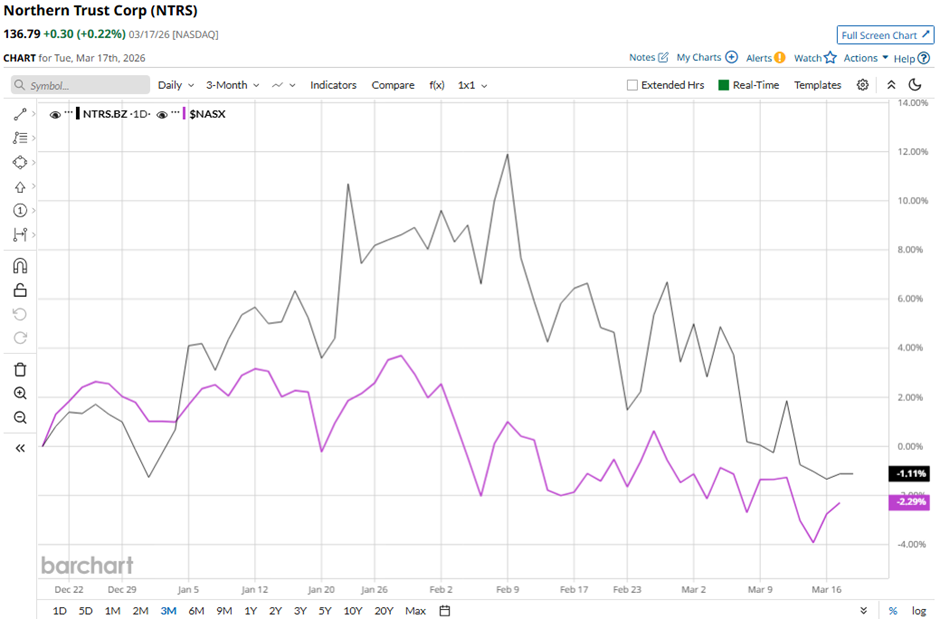This screenshot has height=619, width=940.
Task: Select the 6M range
Action: point(196,611)
